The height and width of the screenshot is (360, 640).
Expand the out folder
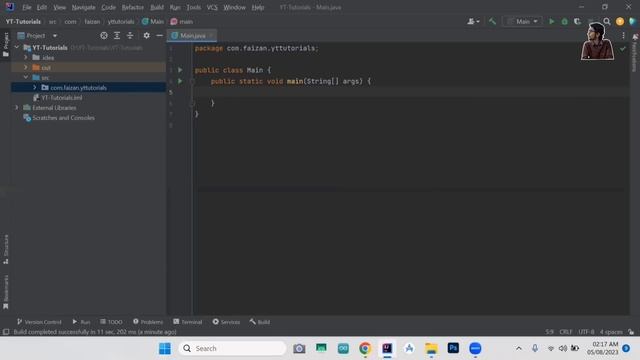coord(26,67)
